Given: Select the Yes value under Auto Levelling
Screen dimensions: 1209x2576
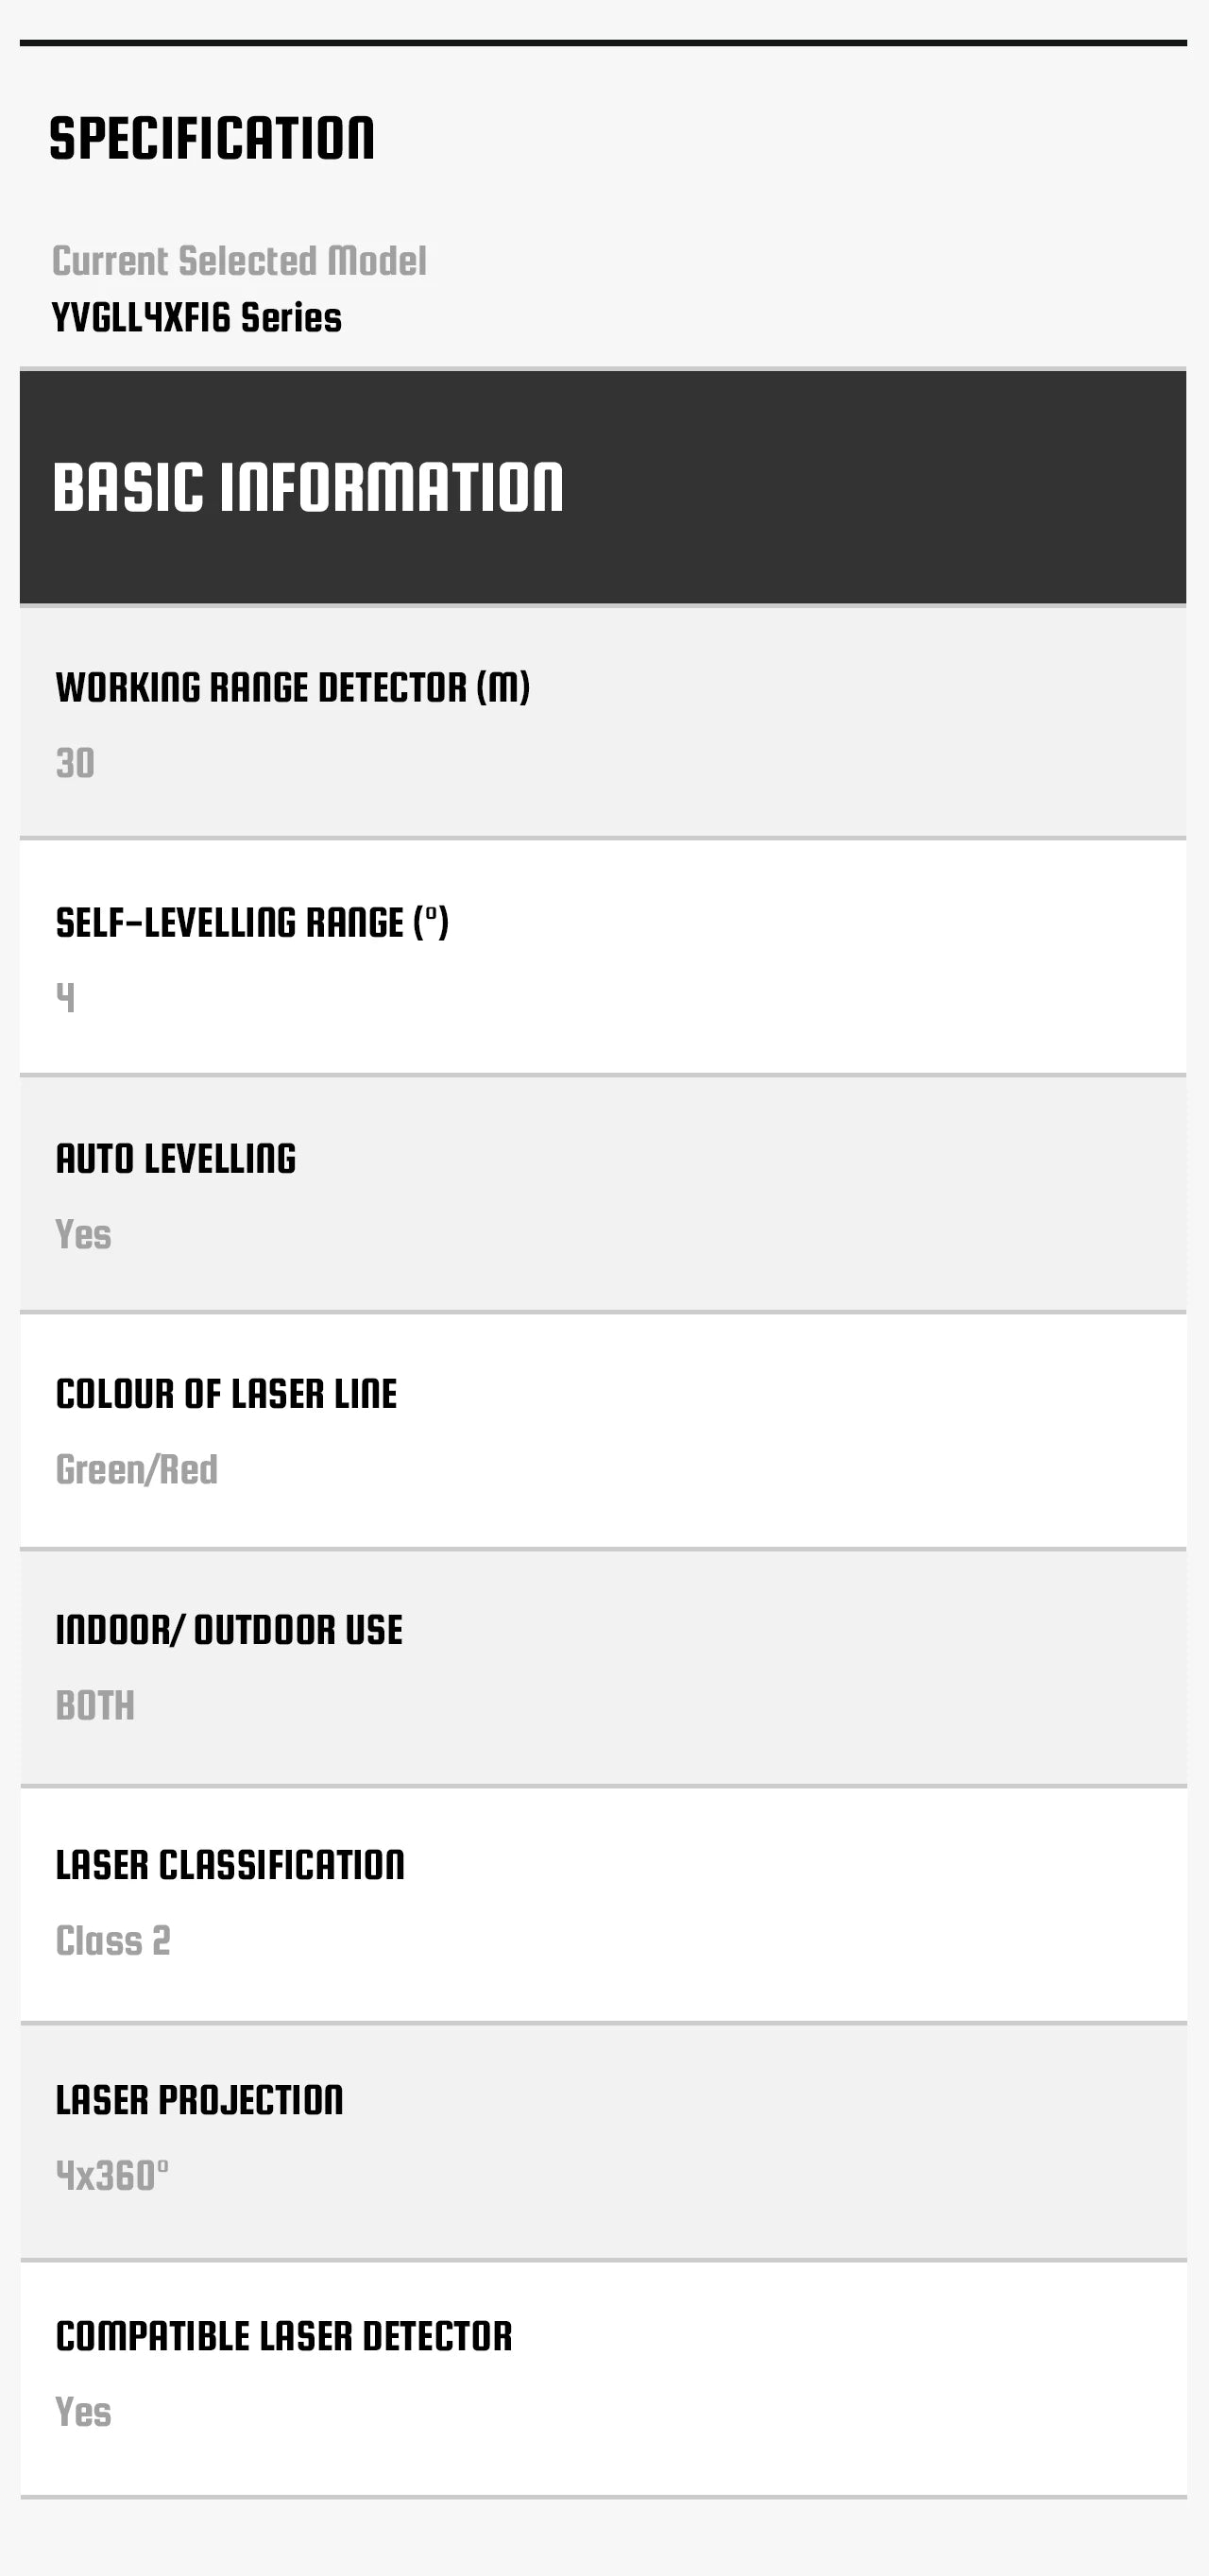Looking at the screenshot, I should [83, 1234].
